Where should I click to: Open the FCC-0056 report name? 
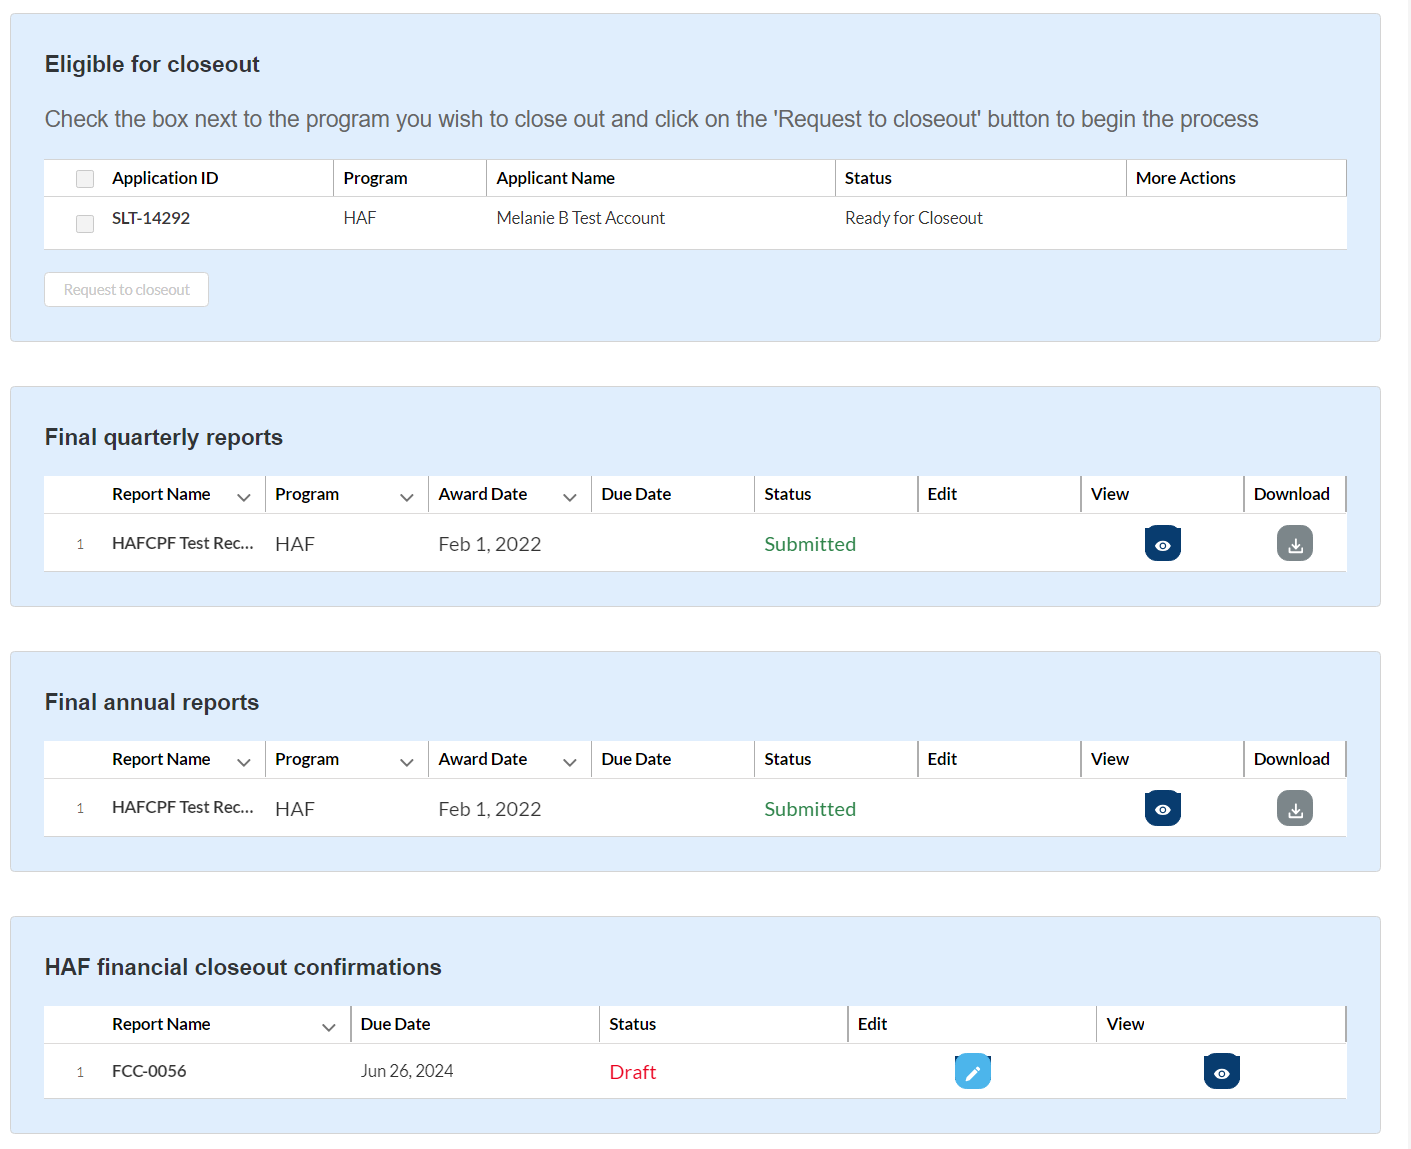pyautogui.click(x=149, y=1071)
